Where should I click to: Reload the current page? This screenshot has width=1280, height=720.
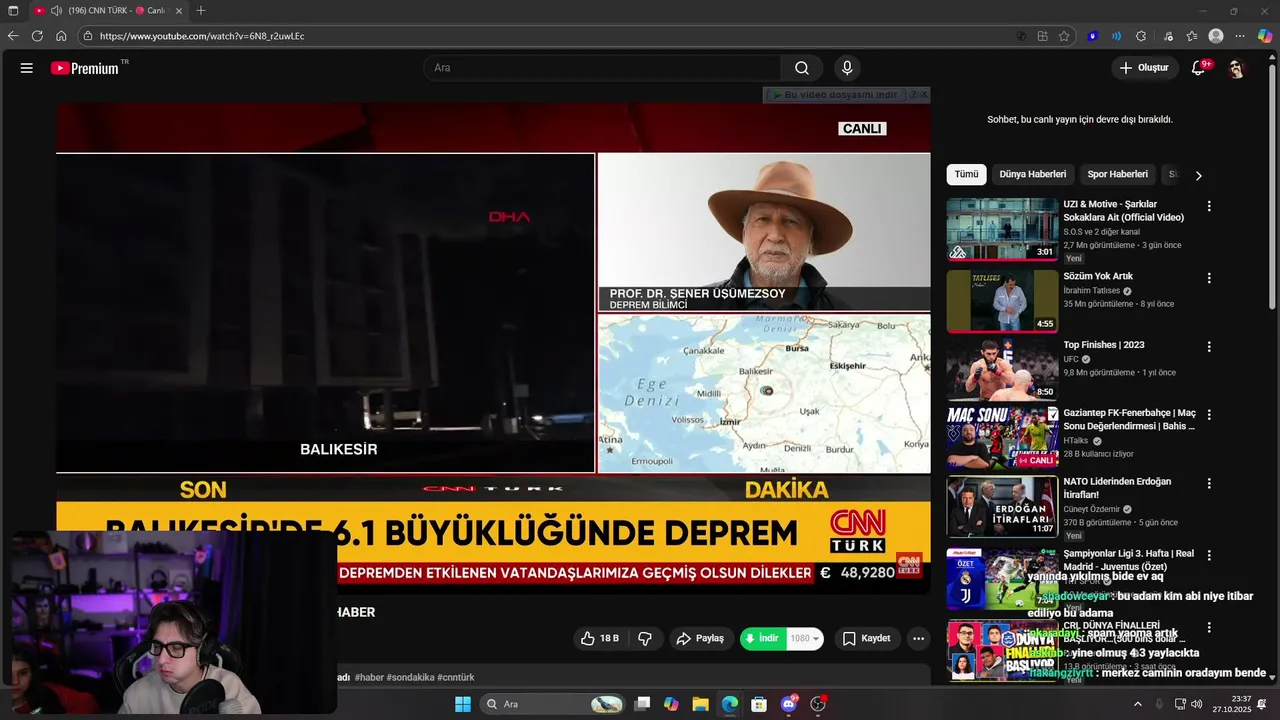tap(37, 36)
